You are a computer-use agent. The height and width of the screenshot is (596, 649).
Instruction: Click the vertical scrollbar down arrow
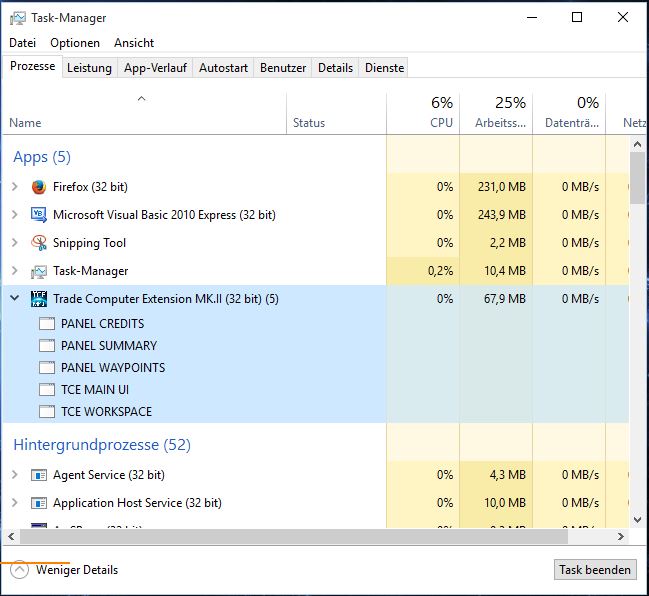637,520
